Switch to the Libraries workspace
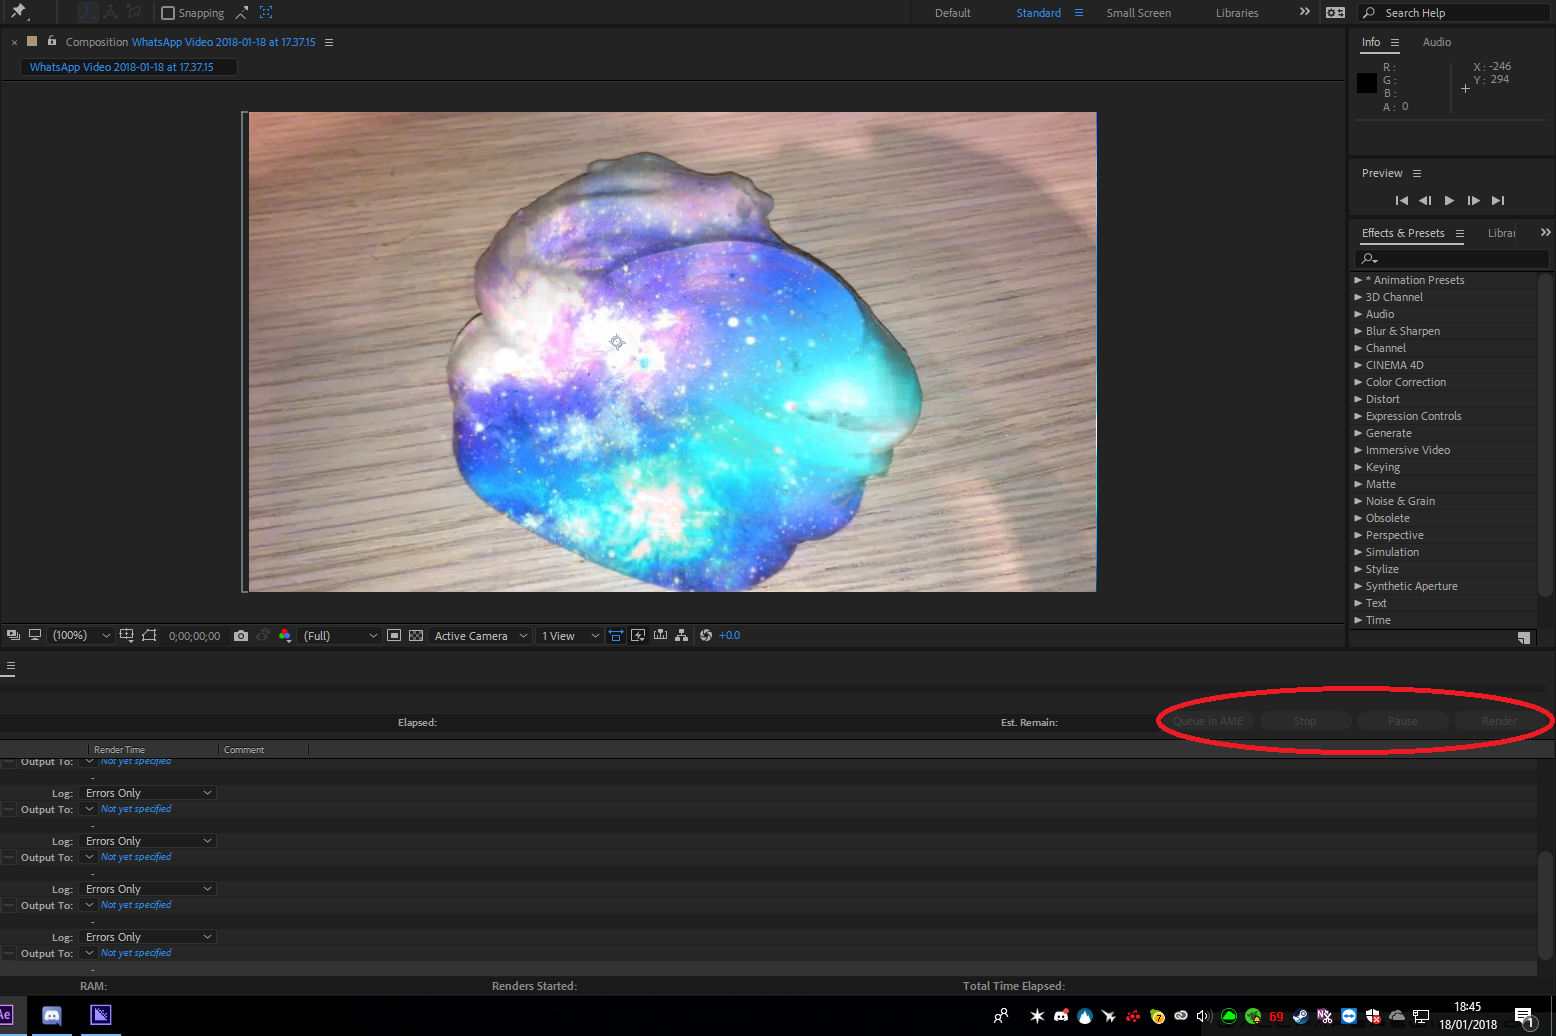Screen dimensions: 1556x1036 point(1237,13)
